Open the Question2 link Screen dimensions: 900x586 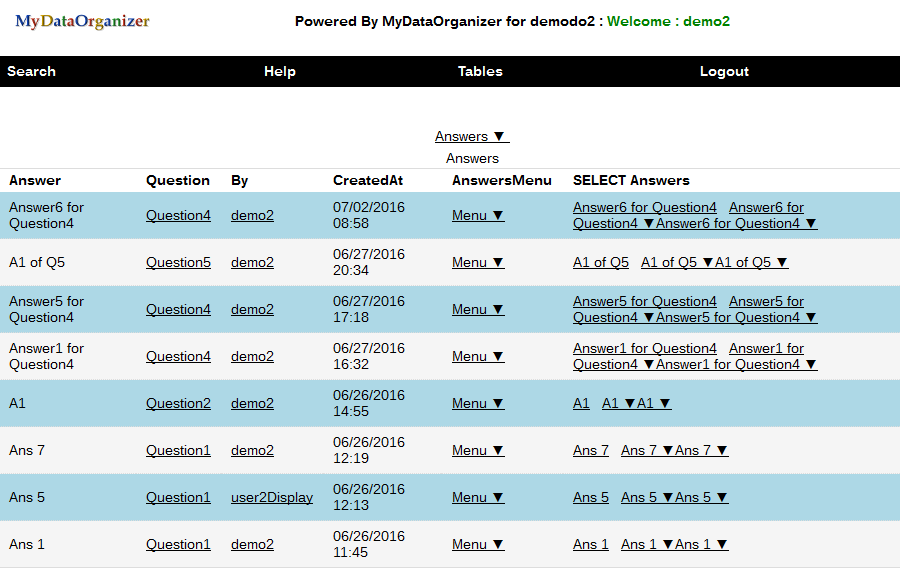coord(178,403)
